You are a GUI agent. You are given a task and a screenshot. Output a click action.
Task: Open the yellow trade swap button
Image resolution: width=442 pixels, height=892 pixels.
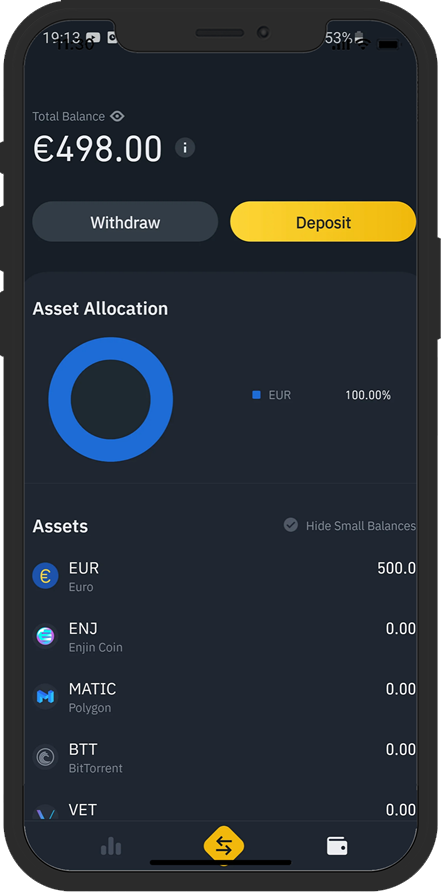(224, 846)
